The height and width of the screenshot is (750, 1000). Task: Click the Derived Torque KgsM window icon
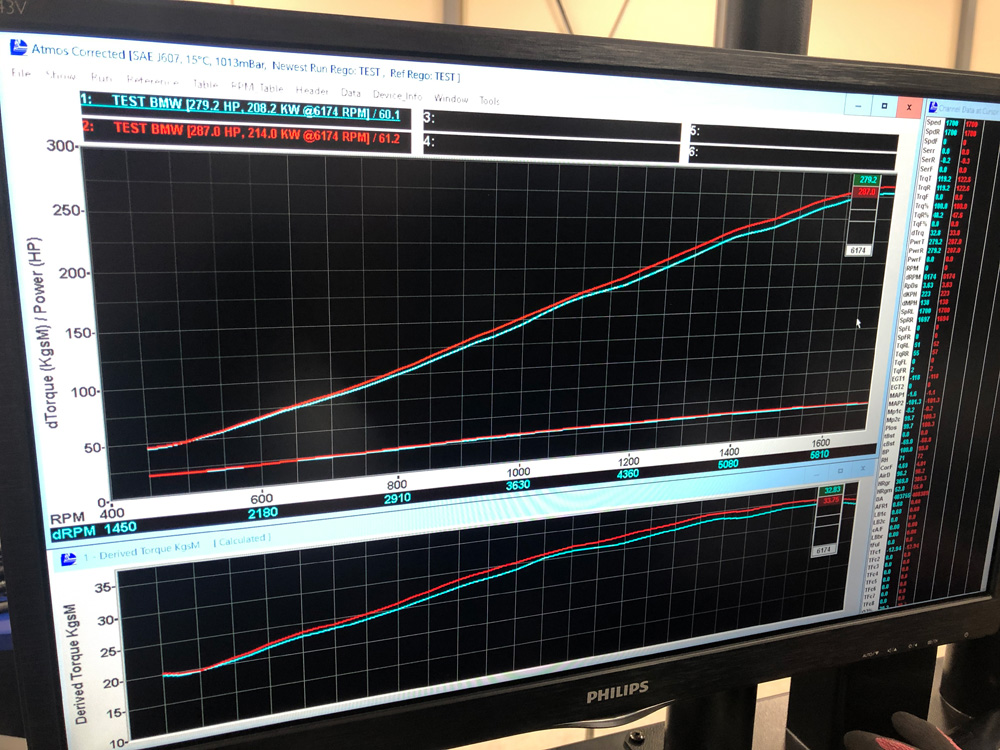pyautogui.click(x=68, y=559)
